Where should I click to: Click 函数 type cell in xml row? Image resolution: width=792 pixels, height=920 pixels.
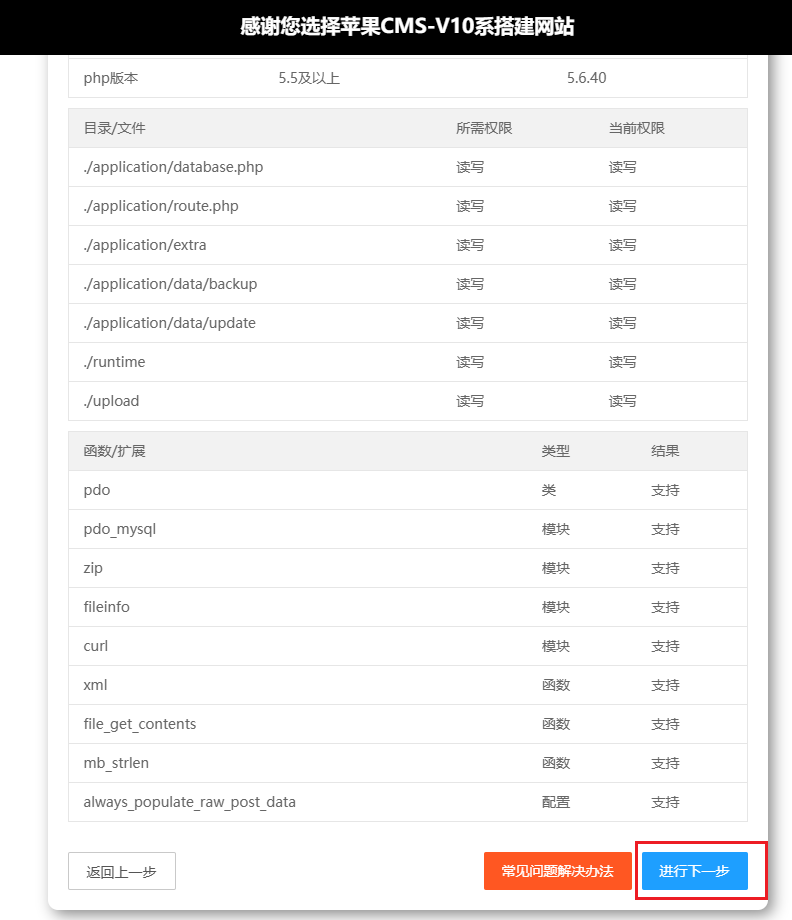click(x=556, y=685)
